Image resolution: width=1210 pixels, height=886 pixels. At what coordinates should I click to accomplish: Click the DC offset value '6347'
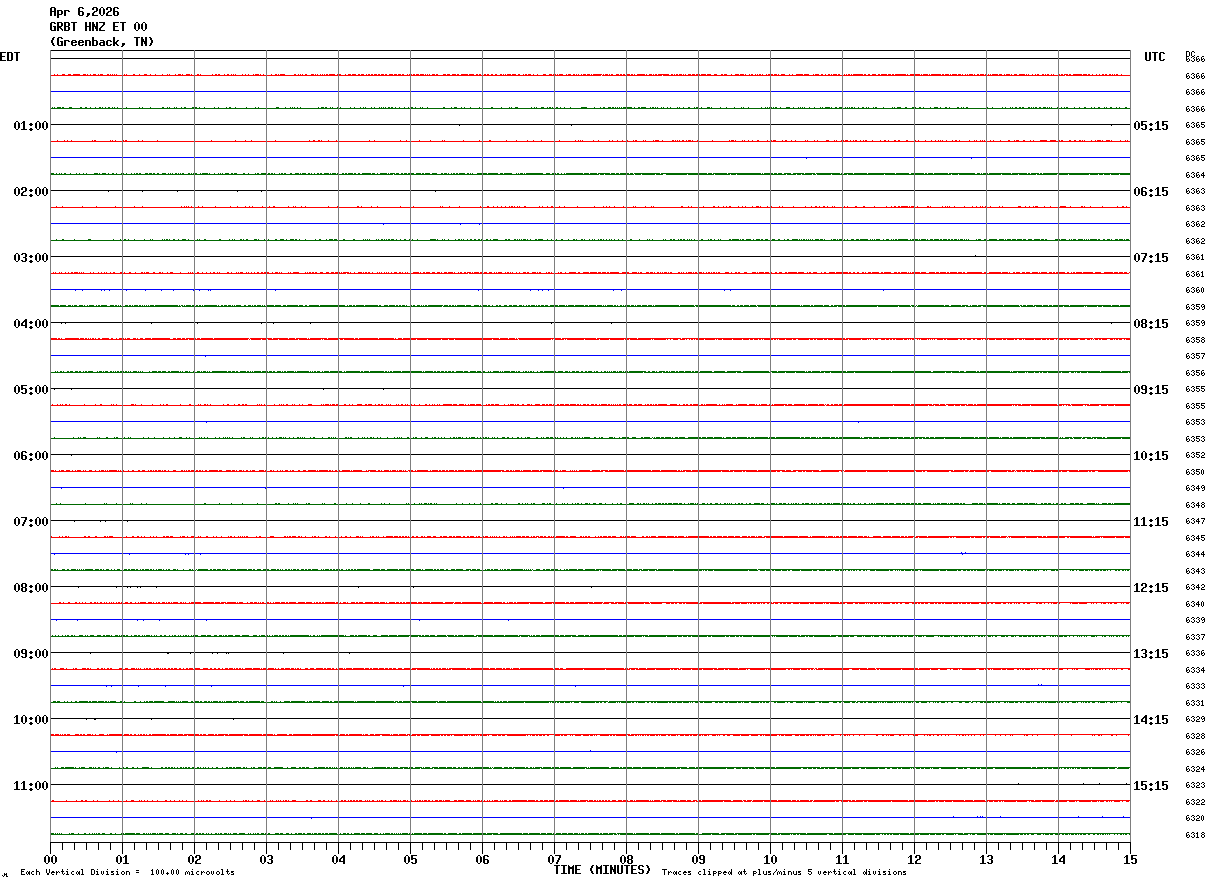pyautogui.click(x=1195, y=521)
